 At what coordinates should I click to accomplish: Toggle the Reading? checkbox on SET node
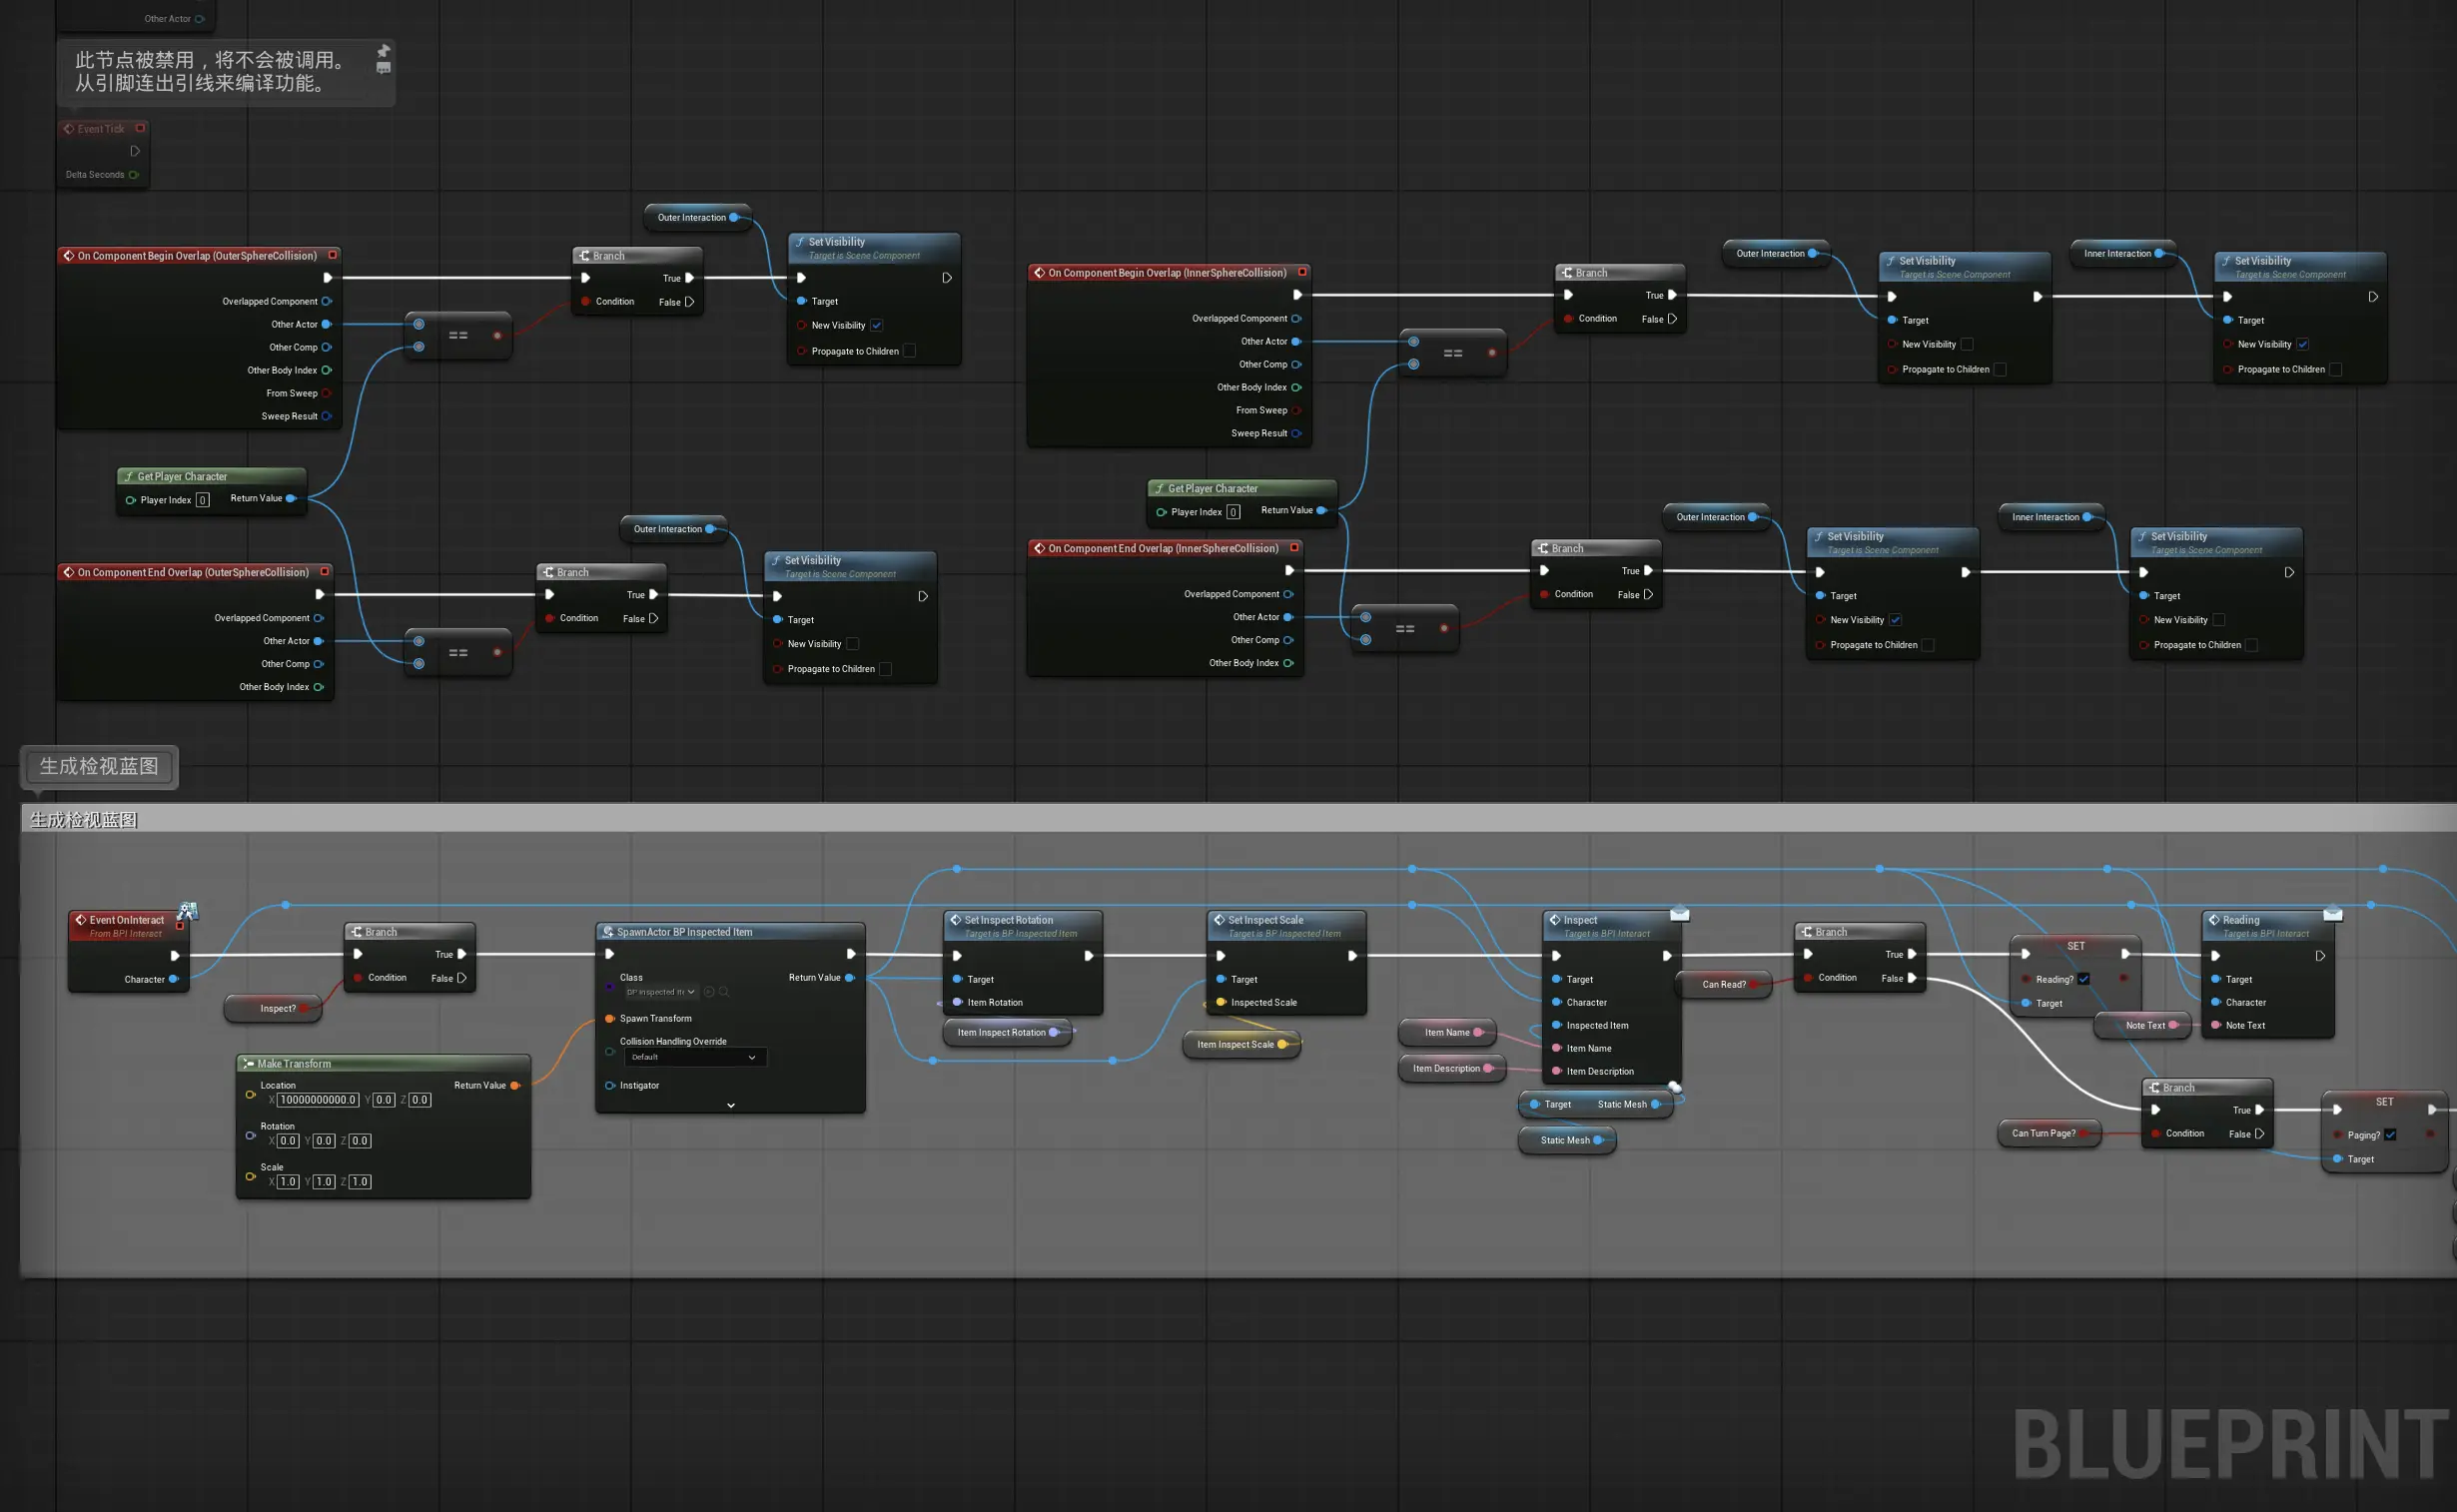(2084, 979)
